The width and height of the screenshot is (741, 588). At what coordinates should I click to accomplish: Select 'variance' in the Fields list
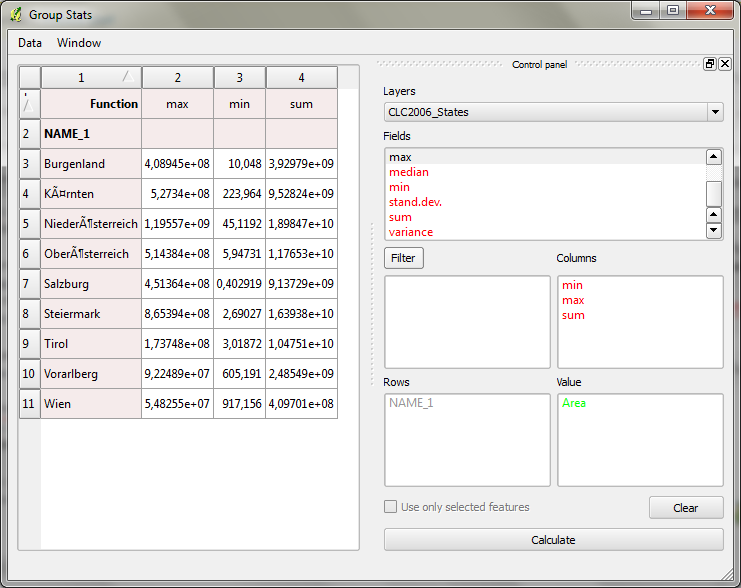[411, 232]
